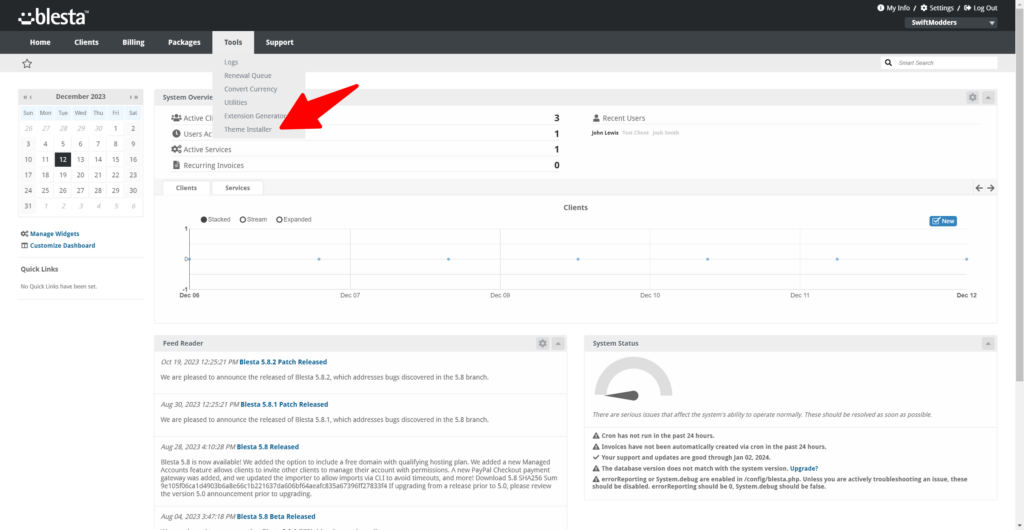This screenshot has width=1024, height=530.
Task: Open the SwiftModders company dropdown
Action: click(951, 23)
